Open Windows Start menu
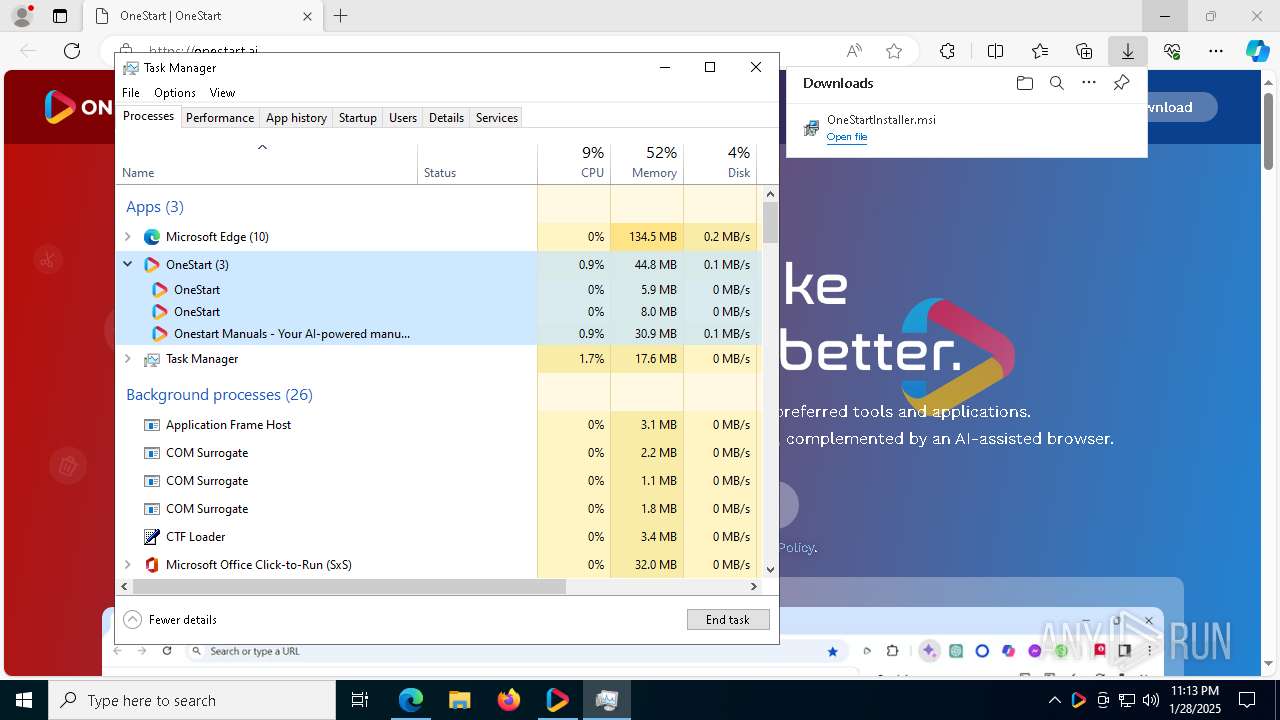Viewport: 1280px width, 720px height. 23,700
